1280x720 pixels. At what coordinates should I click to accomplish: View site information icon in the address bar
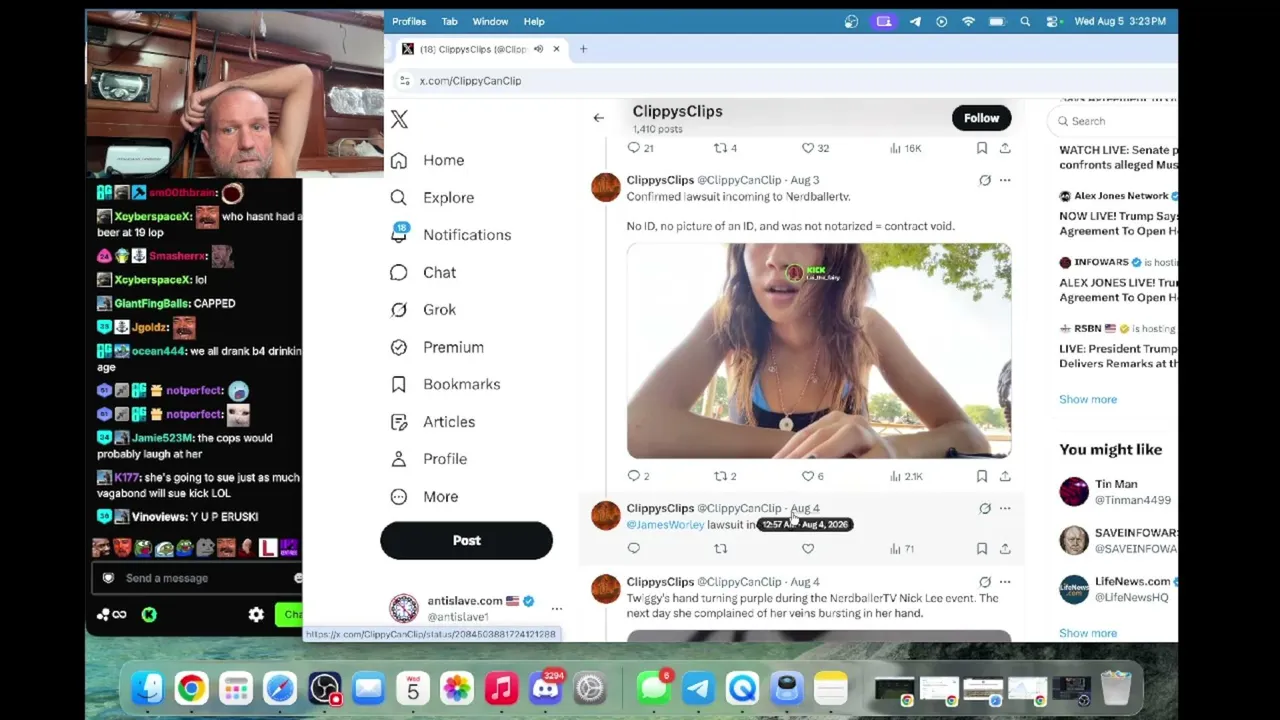pos(404,81)
